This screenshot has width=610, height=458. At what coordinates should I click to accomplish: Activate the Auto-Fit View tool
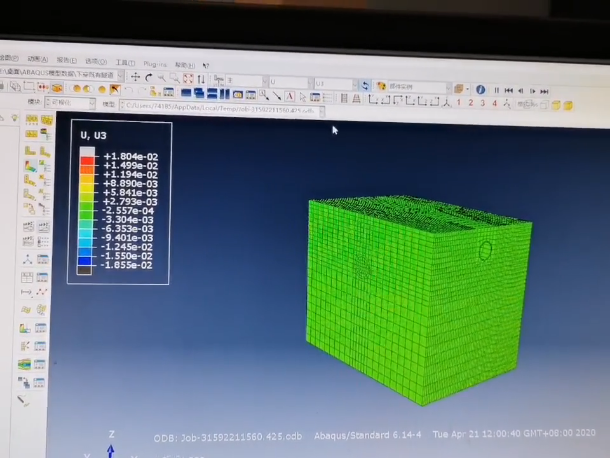point(188,79)
